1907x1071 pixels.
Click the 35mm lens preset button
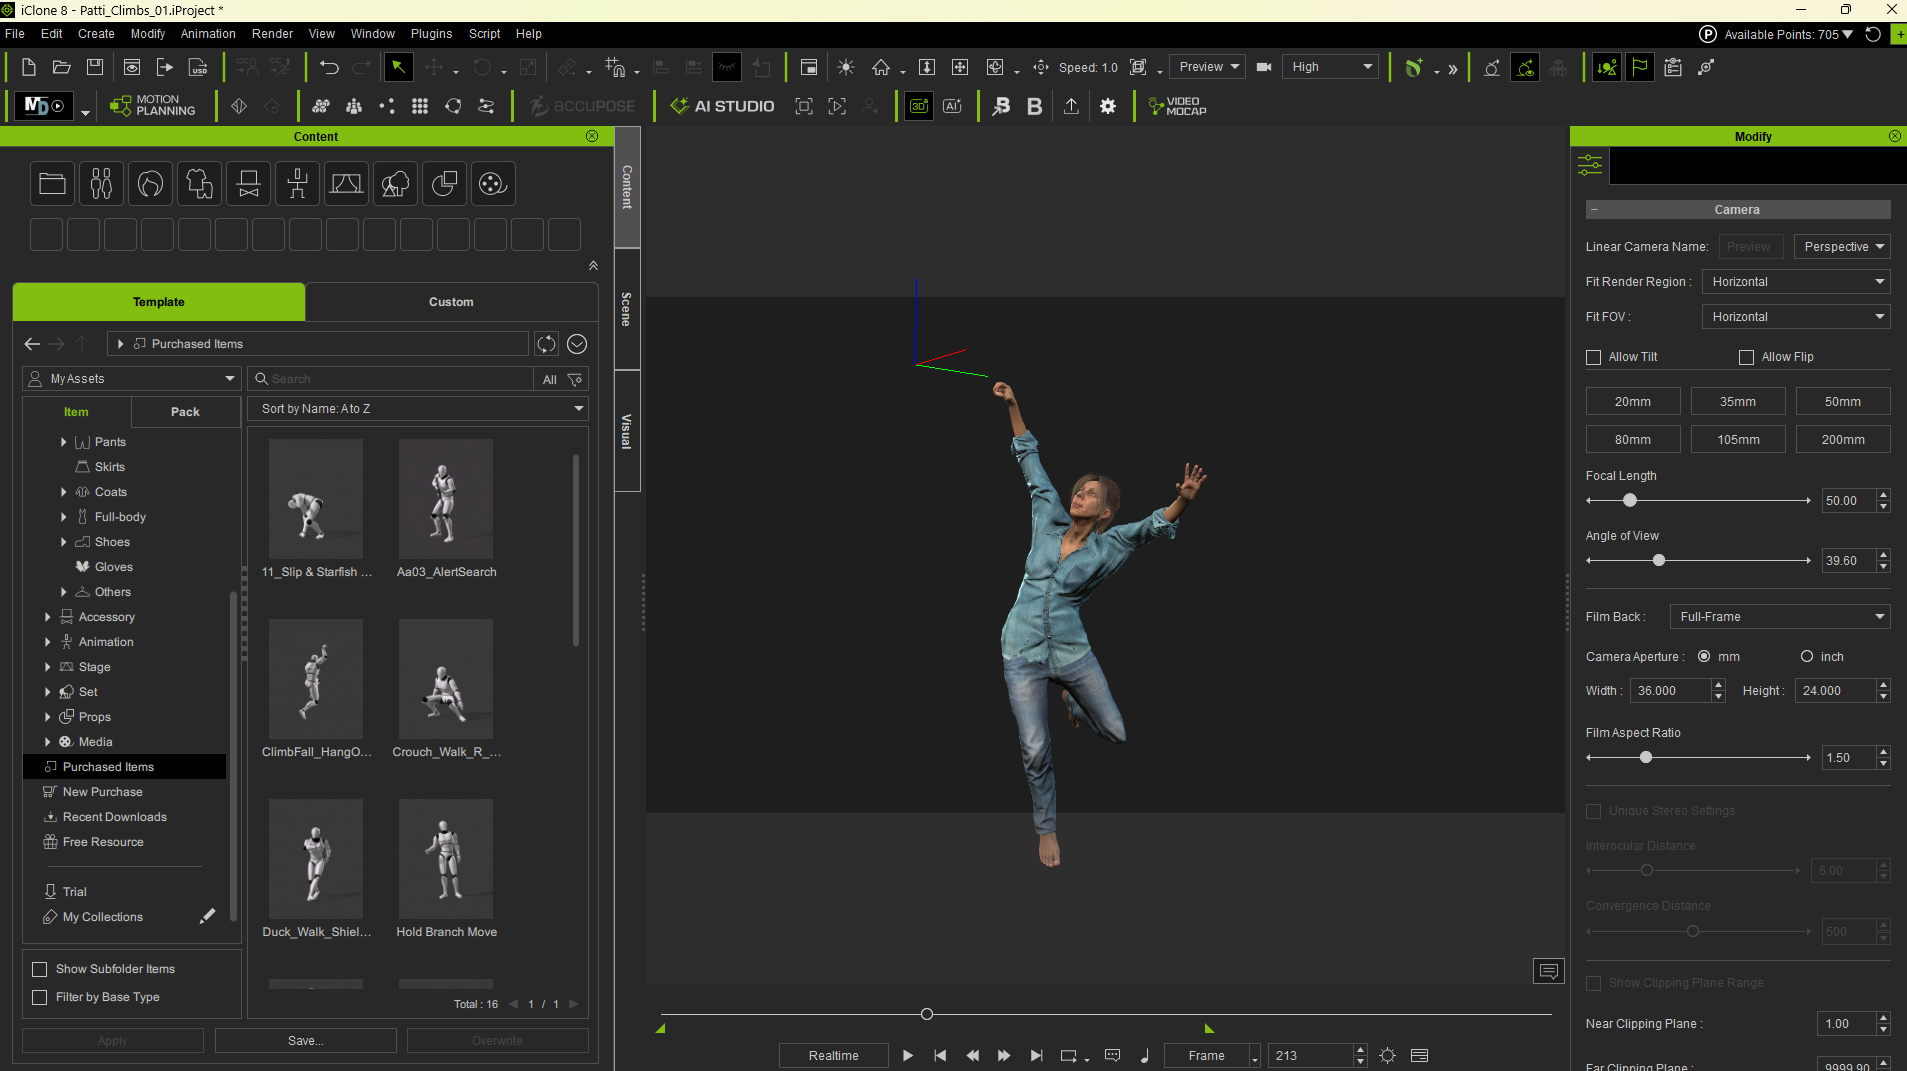(1738, 401)
